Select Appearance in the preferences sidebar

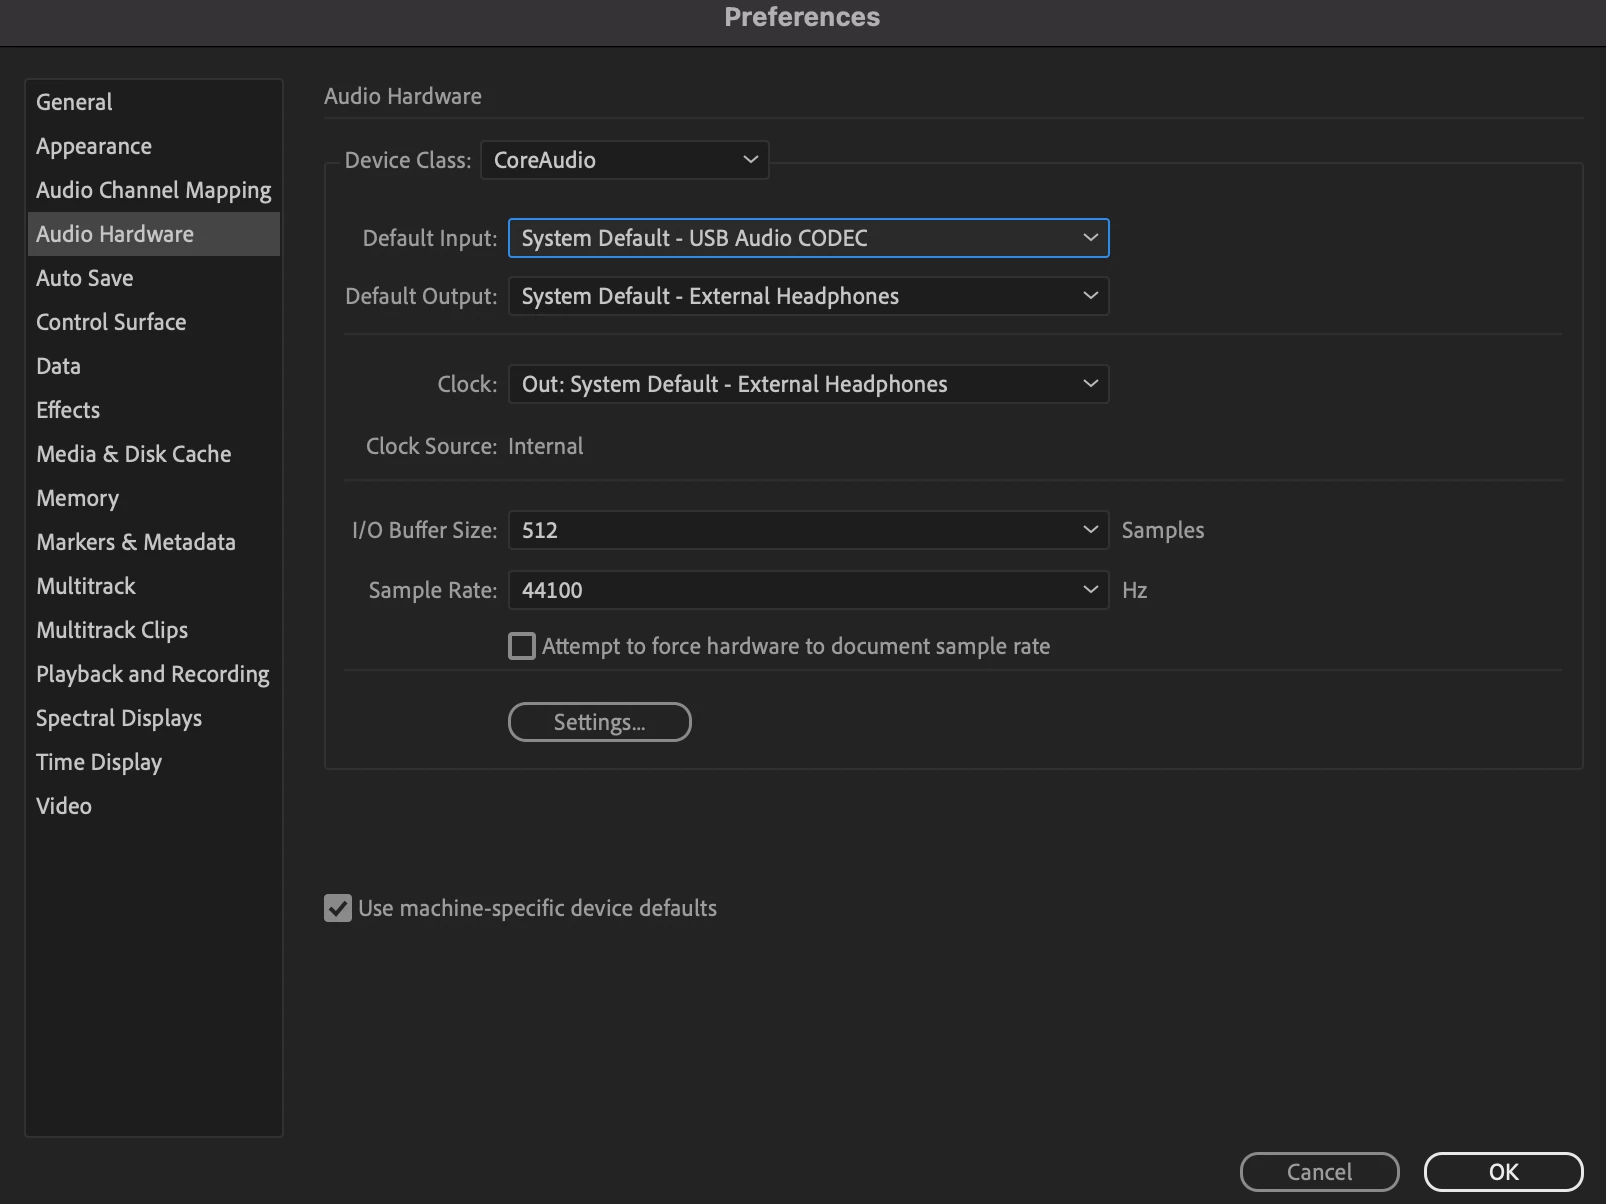[153, 146]
